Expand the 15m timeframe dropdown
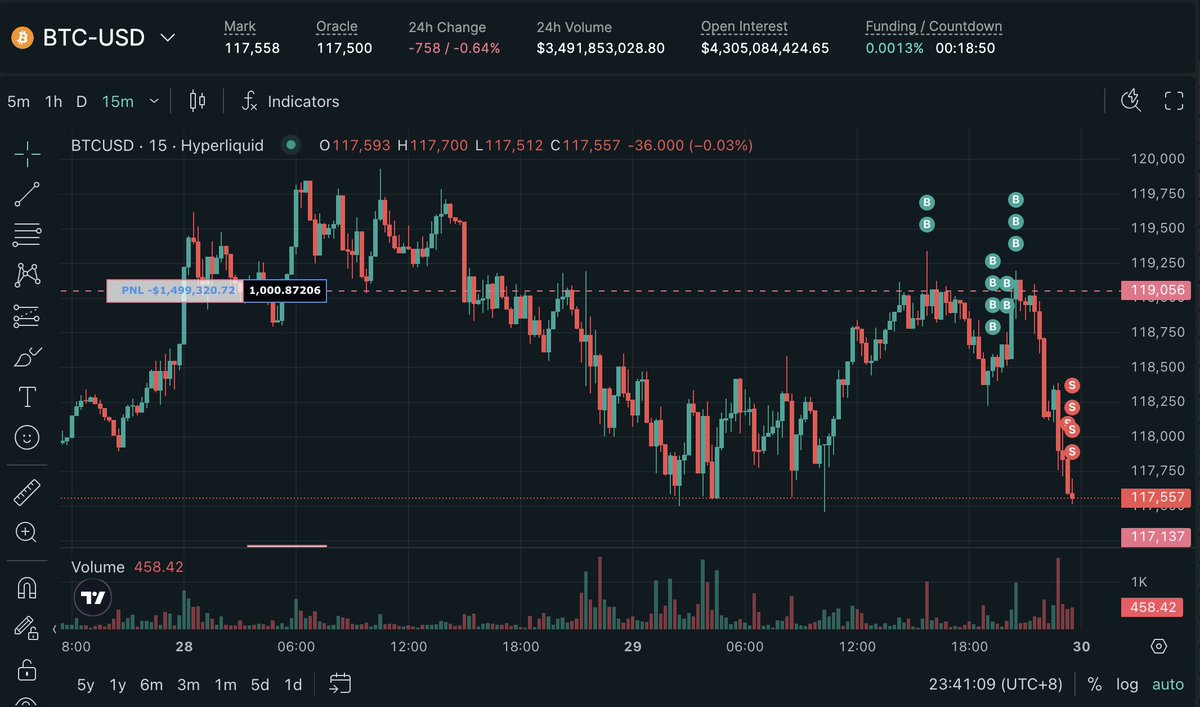The image size is (1200, 707). click(154, 101)
